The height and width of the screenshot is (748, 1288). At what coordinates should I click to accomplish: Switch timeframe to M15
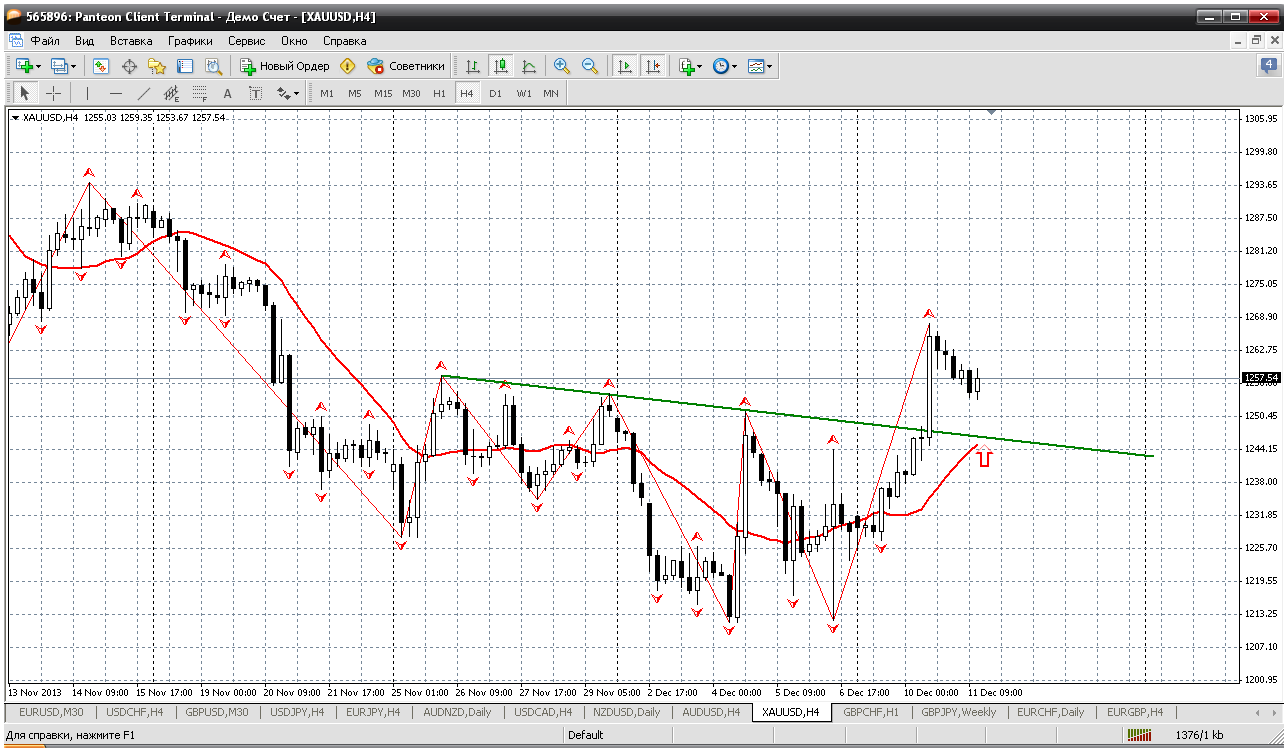[383, 93]
